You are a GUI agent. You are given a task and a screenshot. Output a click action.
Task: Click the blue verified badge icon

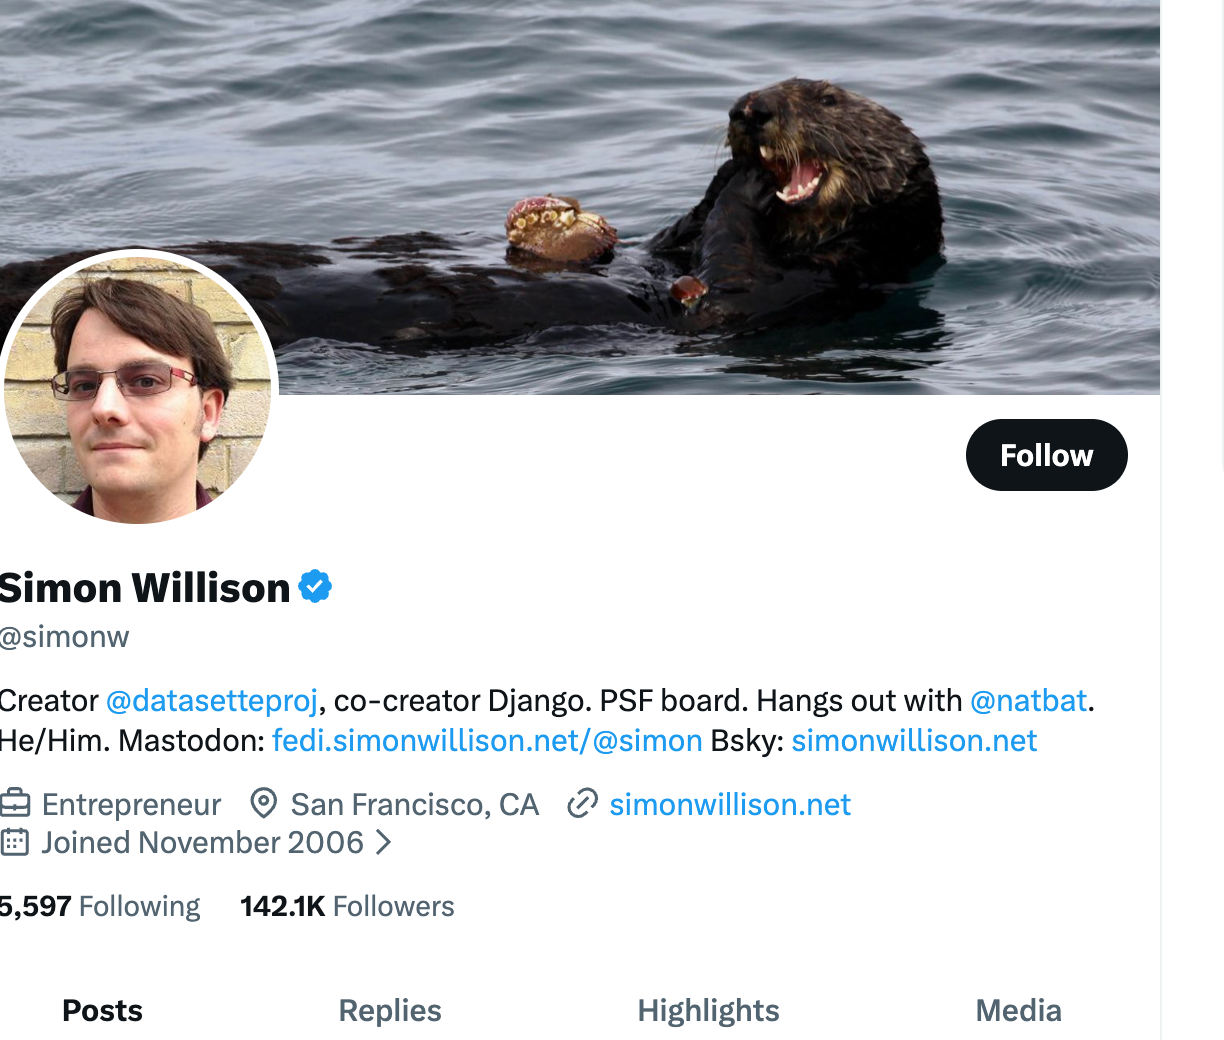click(x=315, y=587)
